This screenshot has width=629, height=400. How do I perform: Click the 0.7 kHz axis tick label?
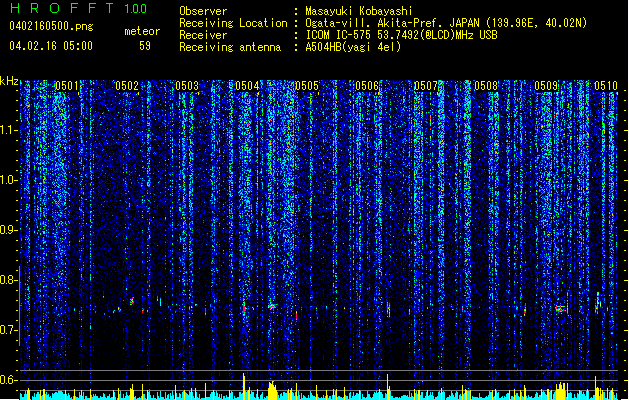[x=9, y=330]
